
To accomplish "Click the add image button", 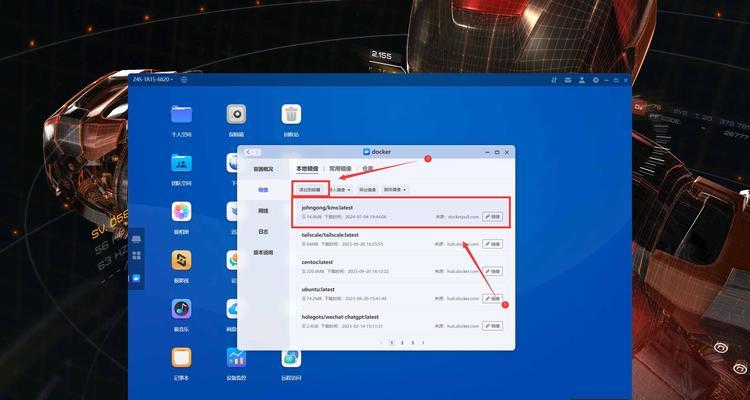I will tap(310, 190).
